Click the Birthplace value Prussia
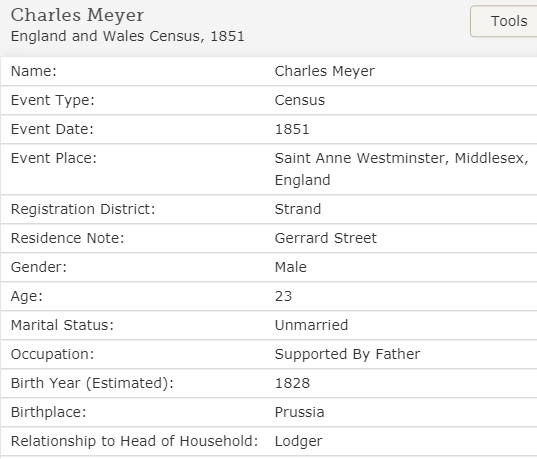The height and width of the screenshot is (459, 537). click(x=299, y=412)
